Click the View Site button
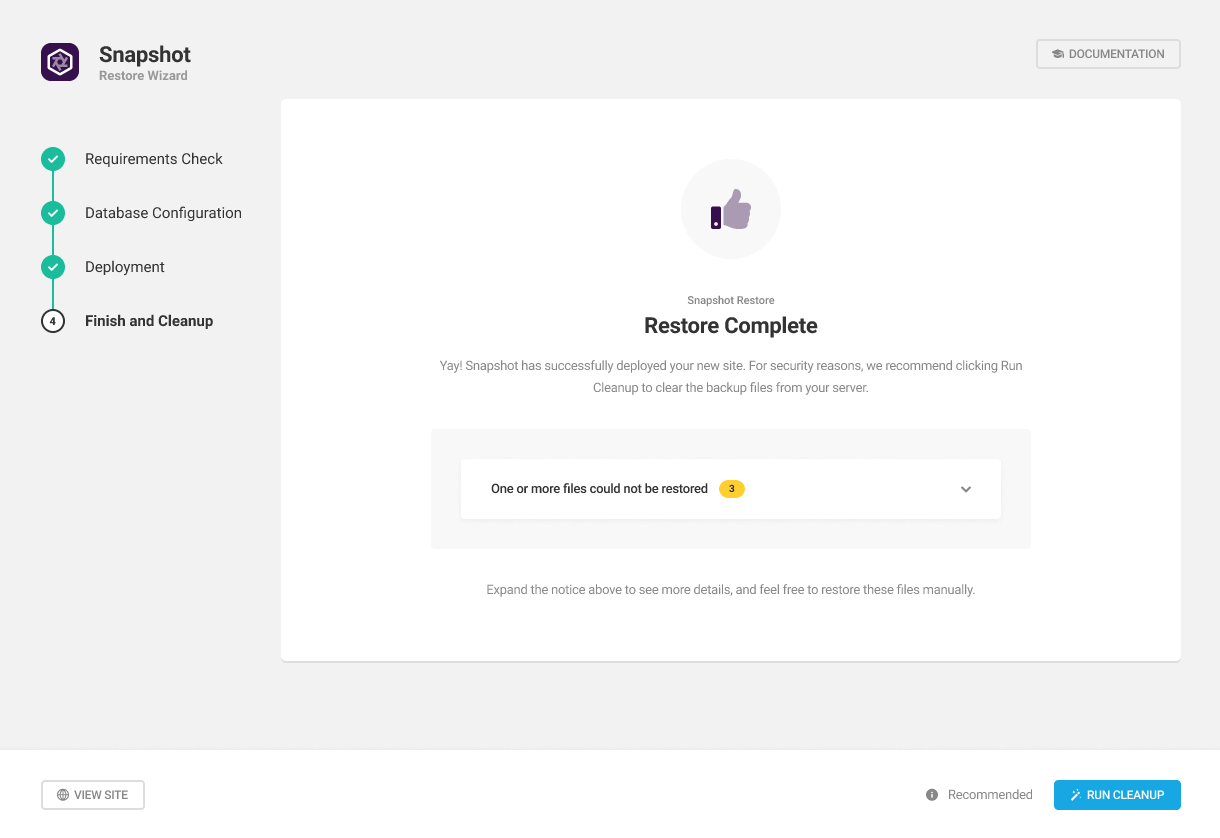This screenshot has width=1220, height=838. click(x=93, y=795)
